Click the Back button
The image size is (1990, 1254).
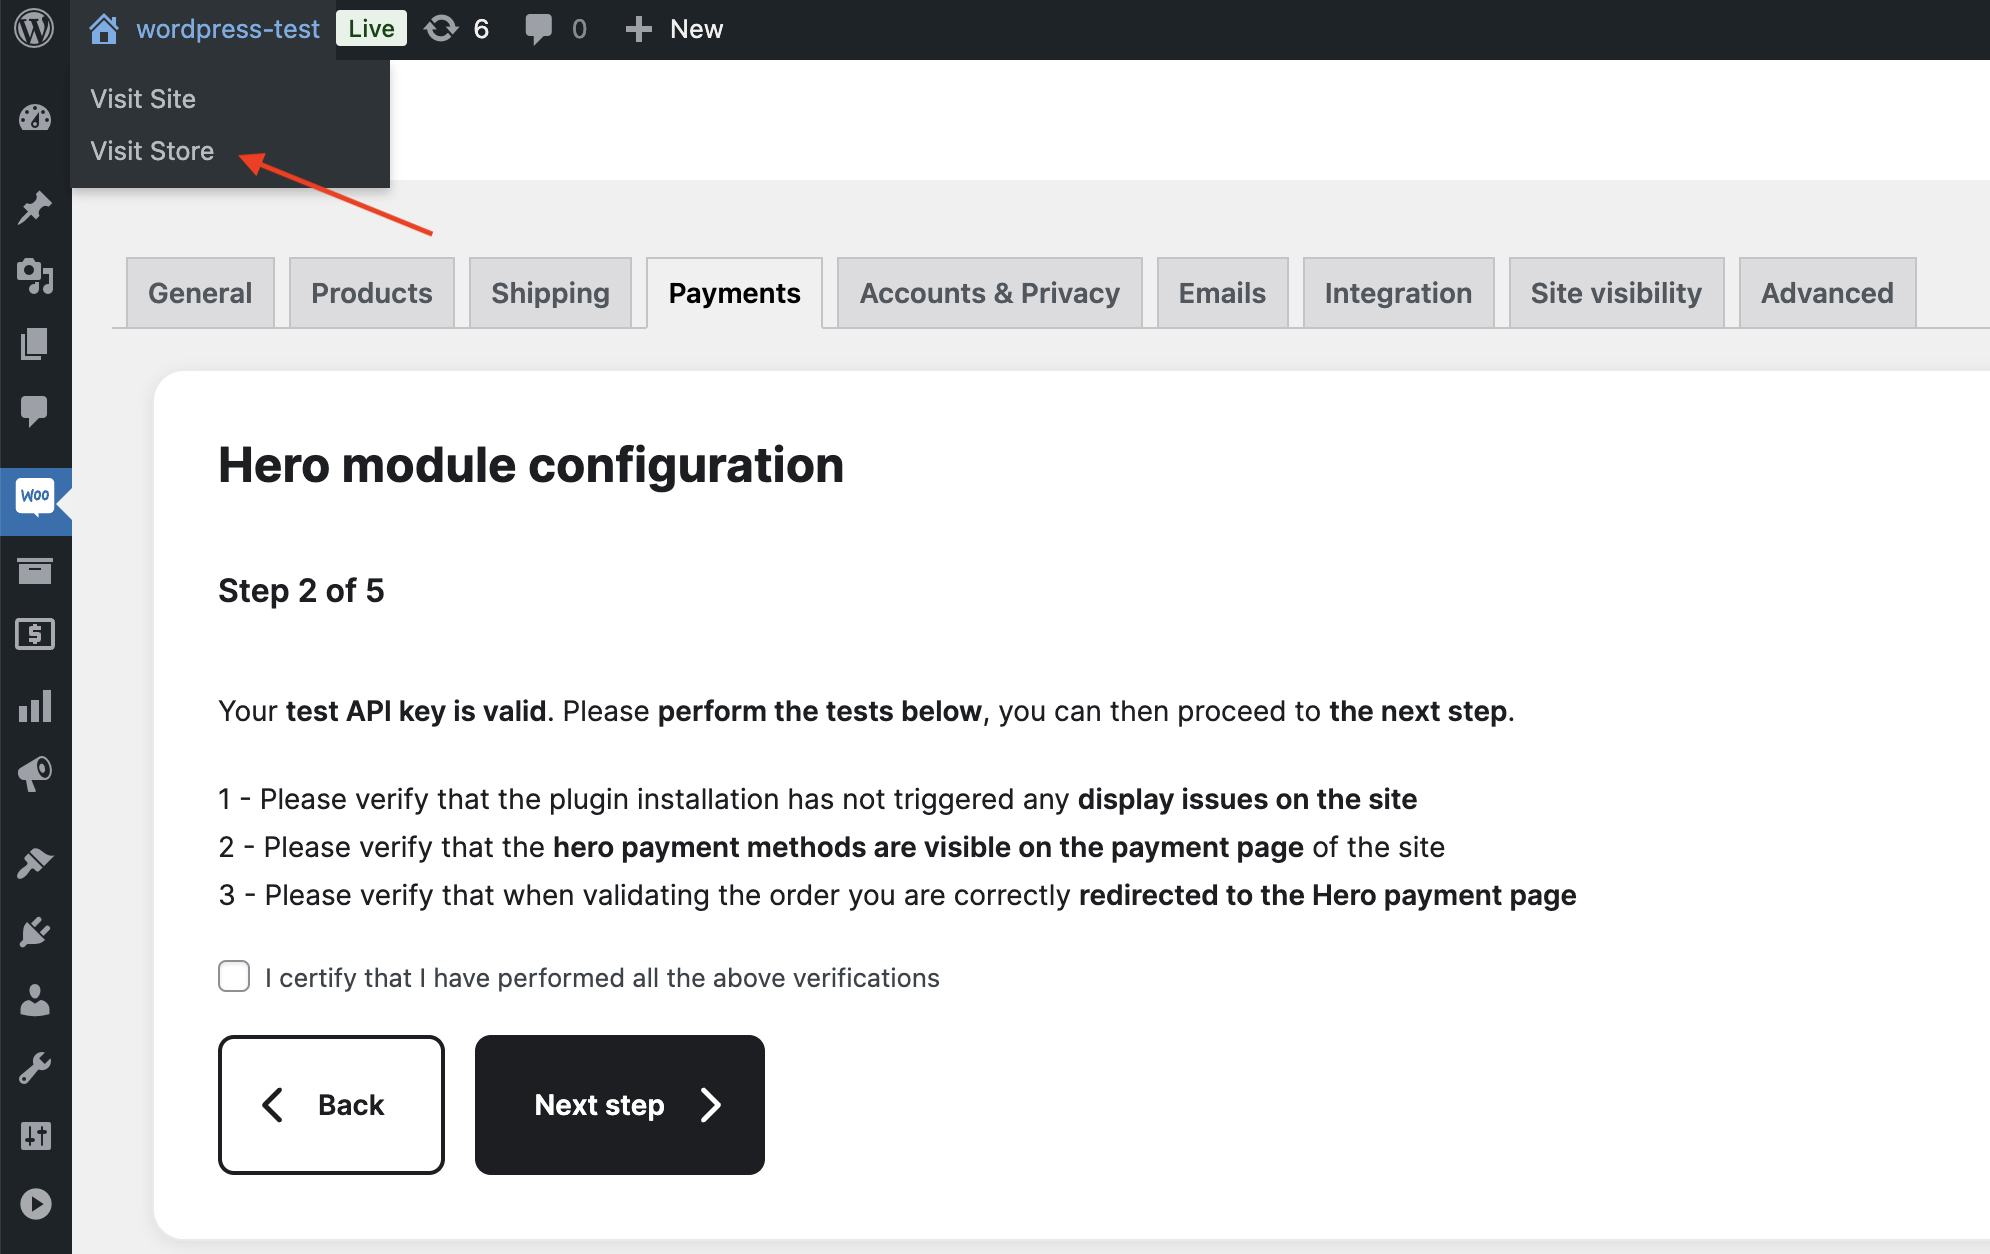coord(331,1104)
